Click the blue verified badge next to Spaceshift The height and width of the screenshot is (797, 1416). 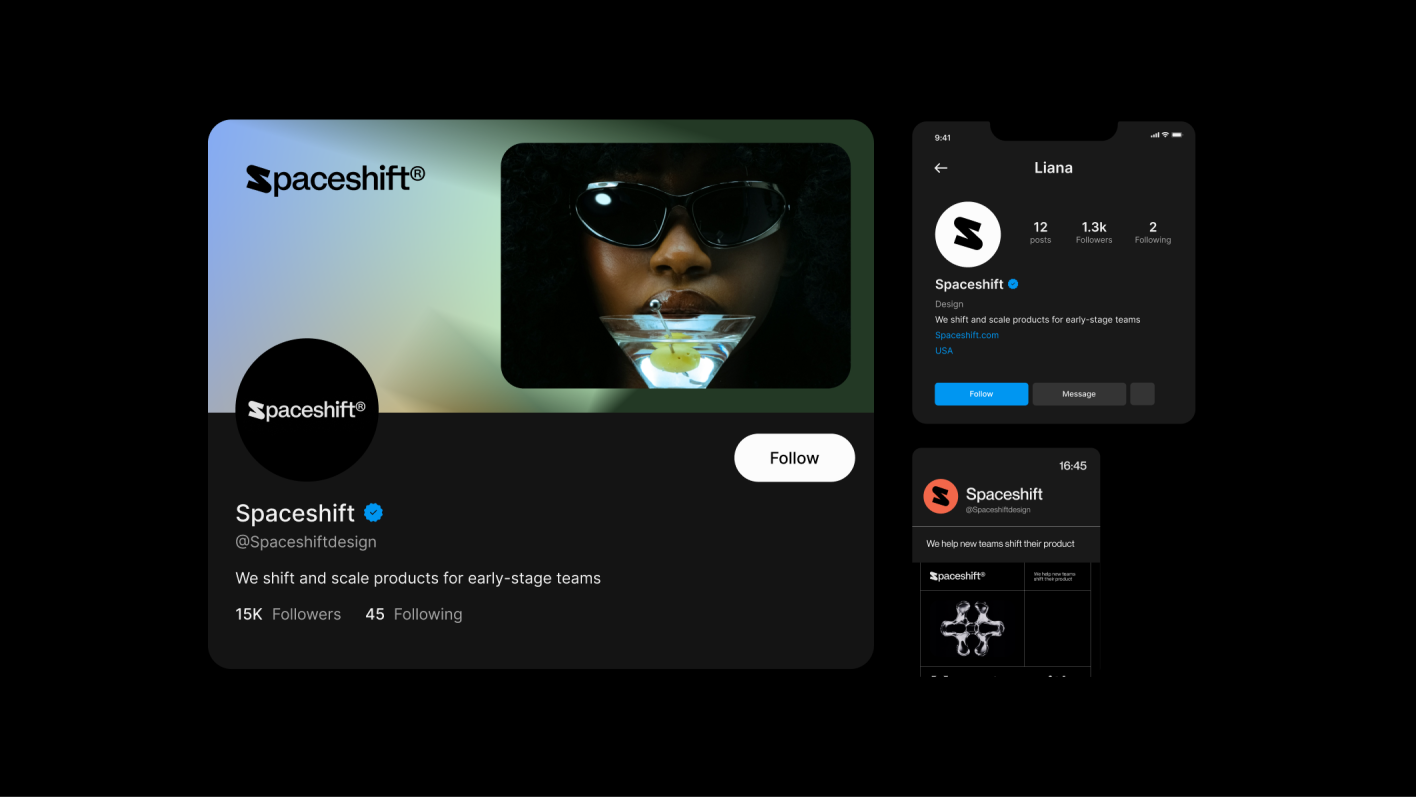[374, 513]
